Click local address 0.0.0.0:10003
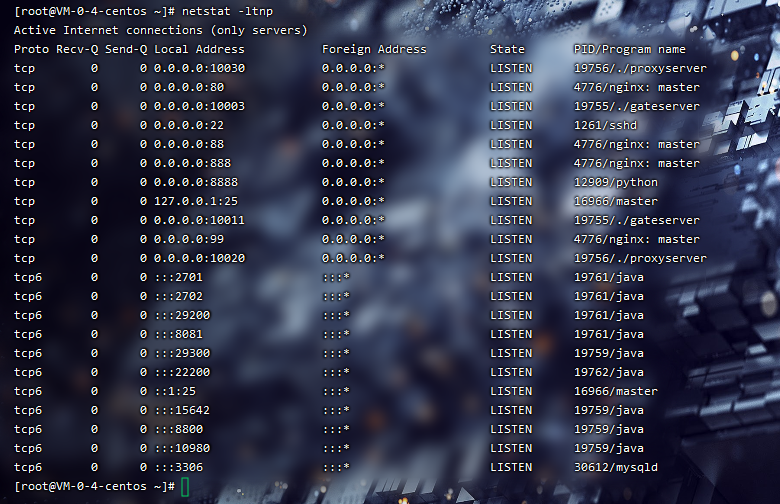 [199, 106]
